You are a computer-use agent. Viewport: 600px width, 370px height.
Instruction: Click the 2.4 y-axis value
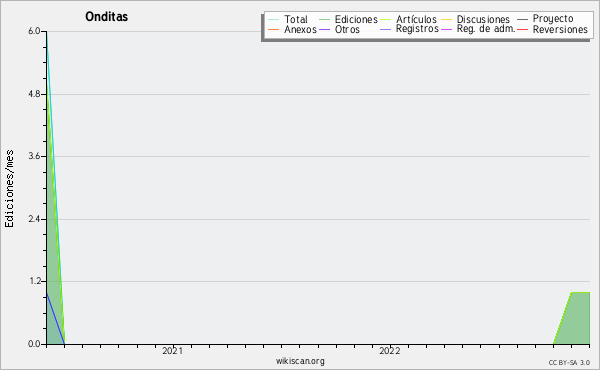coord(34,219)
